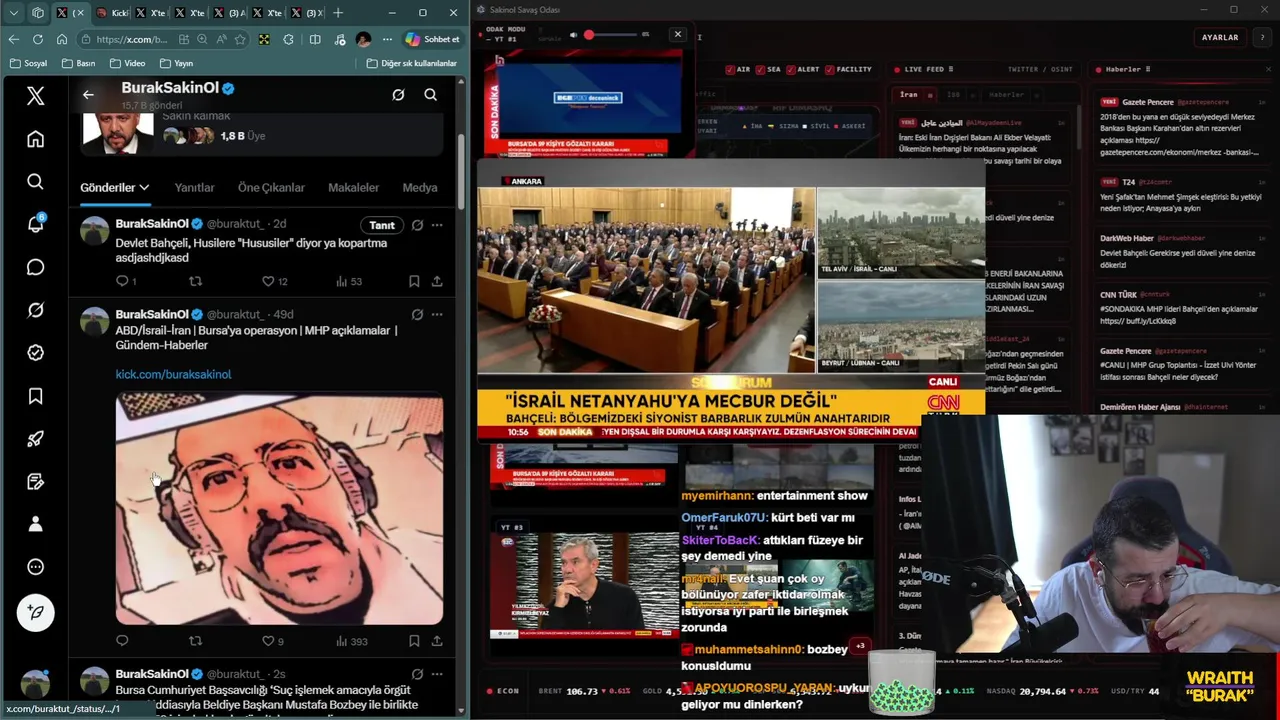Open more options for Devlet Bahçeli post

[437, 225]
